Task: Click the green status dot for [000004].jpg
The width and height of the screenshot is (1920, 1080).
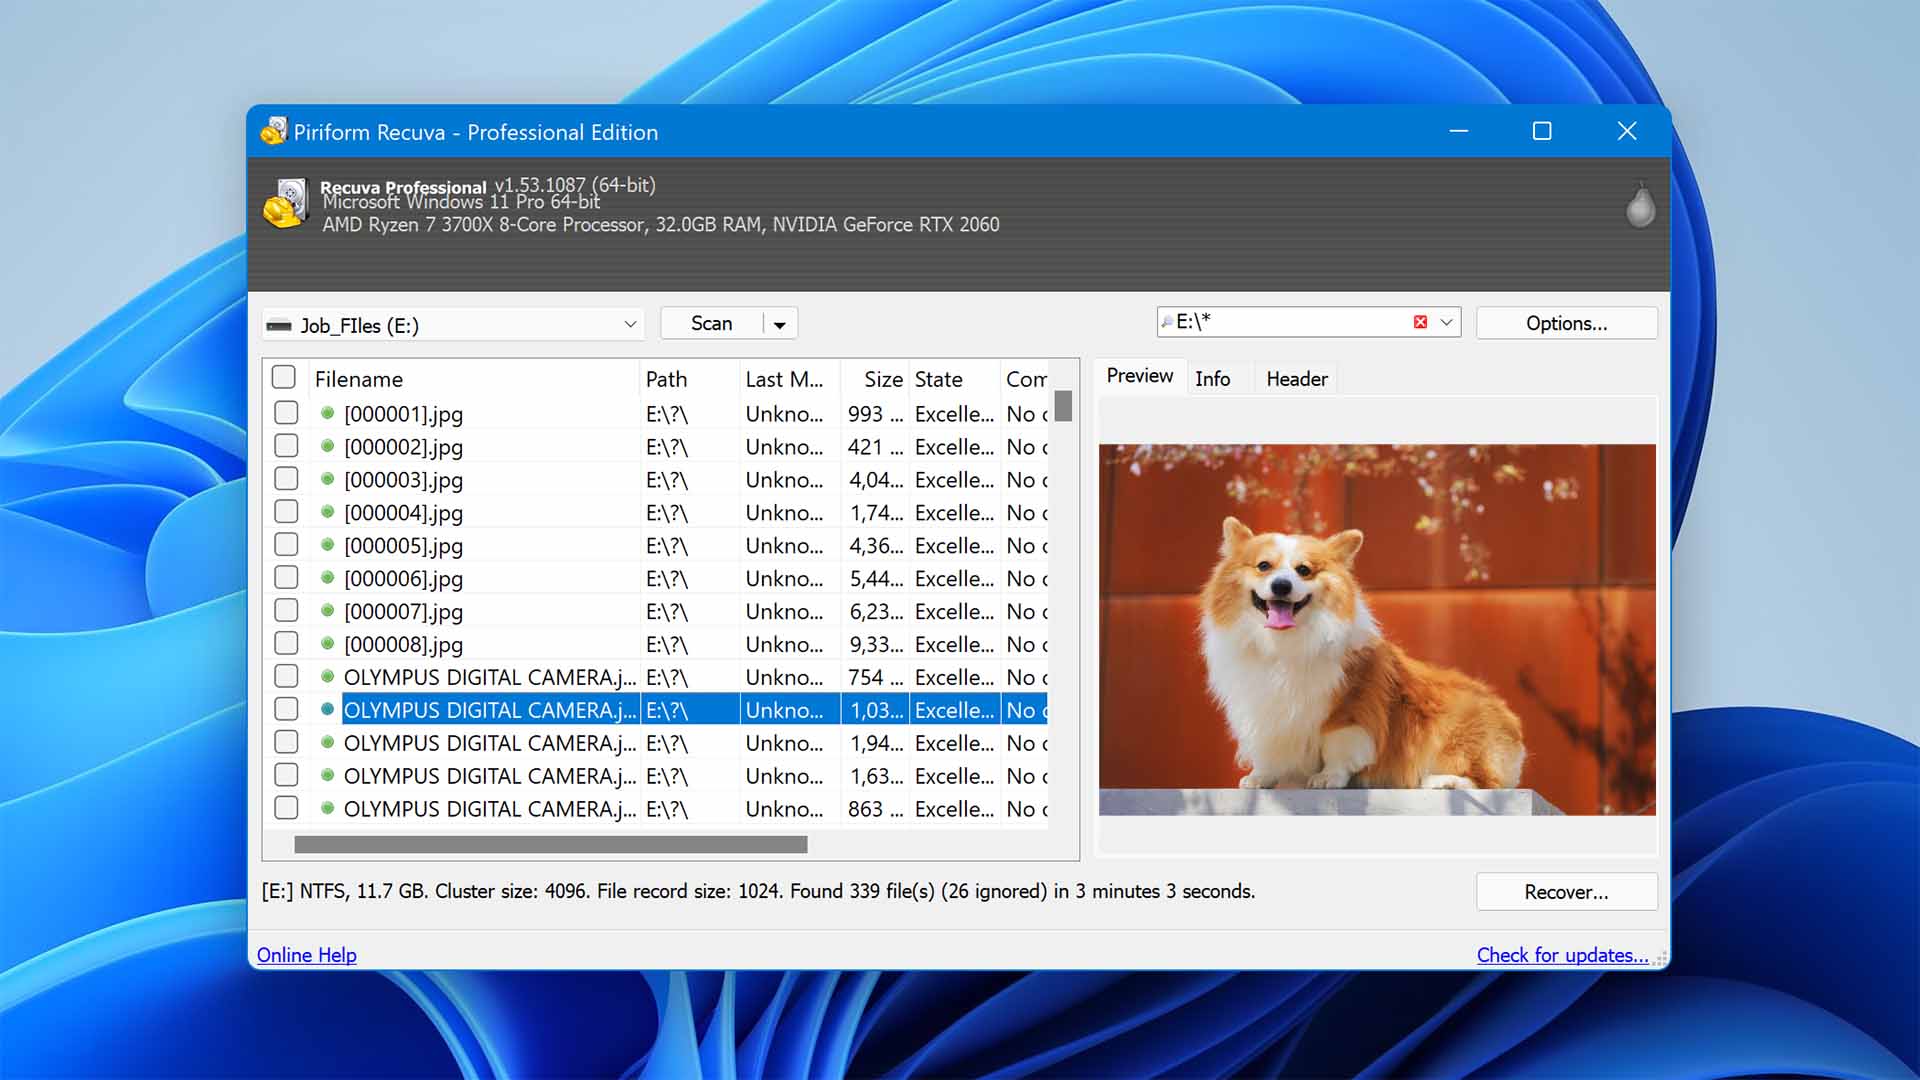Action: [x=327, y=512]
